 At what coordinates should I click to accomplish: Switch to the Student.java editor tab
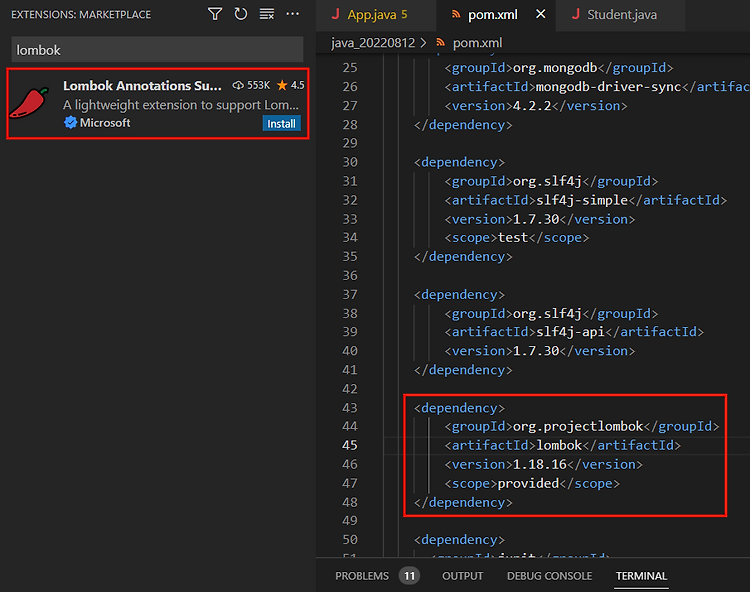(x=622, y=15)
